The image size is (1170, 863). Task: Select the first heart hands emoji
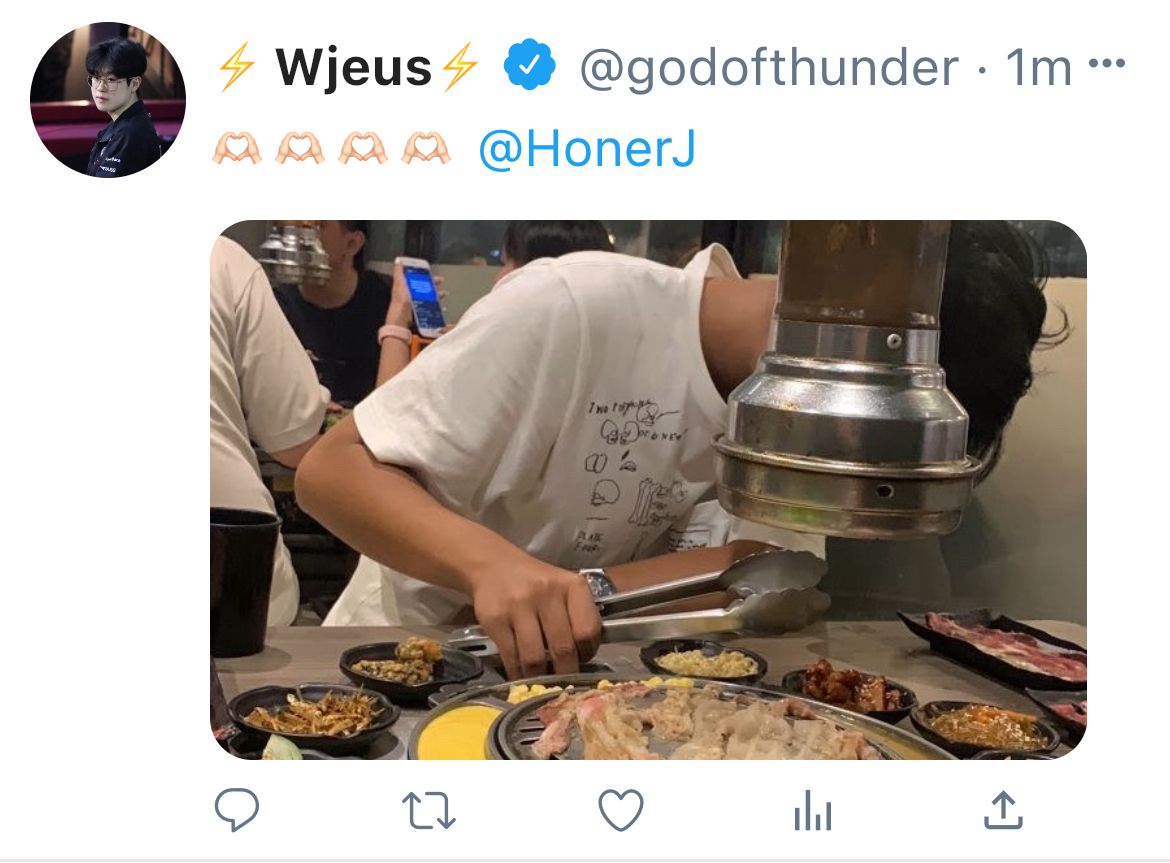(237, 148)
